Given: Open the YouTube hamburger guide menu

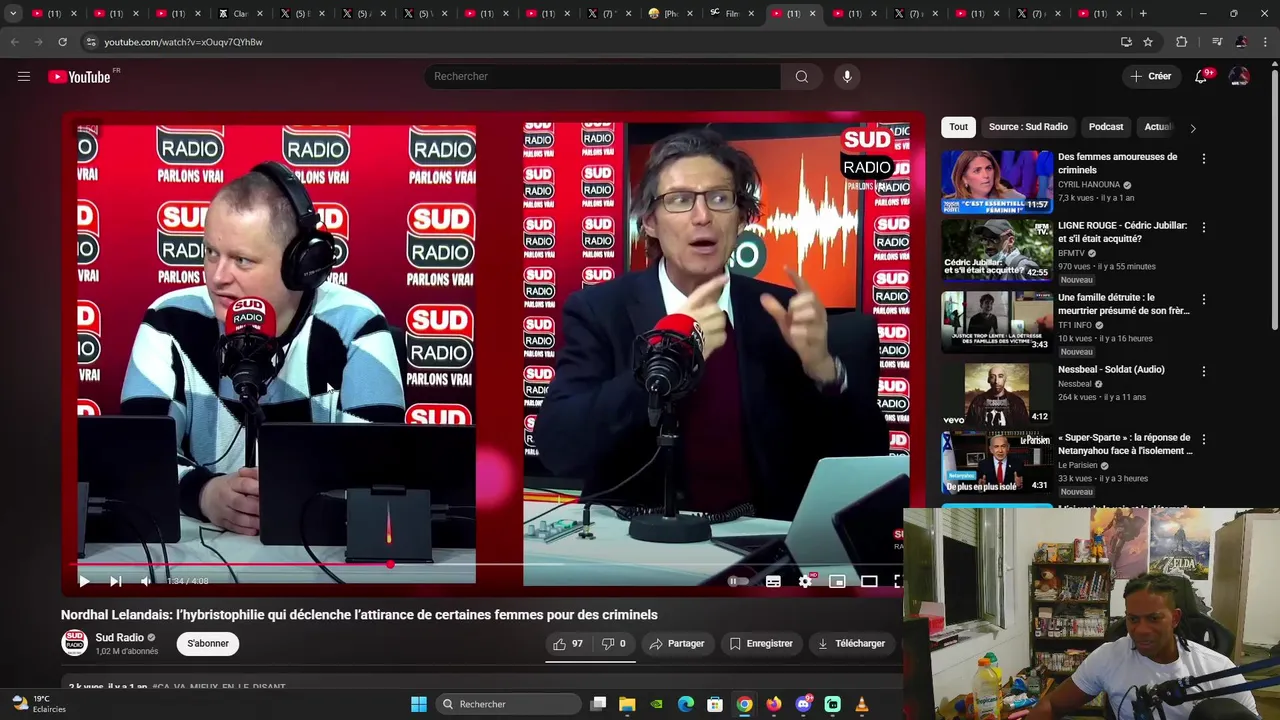Looking at the screenshot, I should 24,76.
